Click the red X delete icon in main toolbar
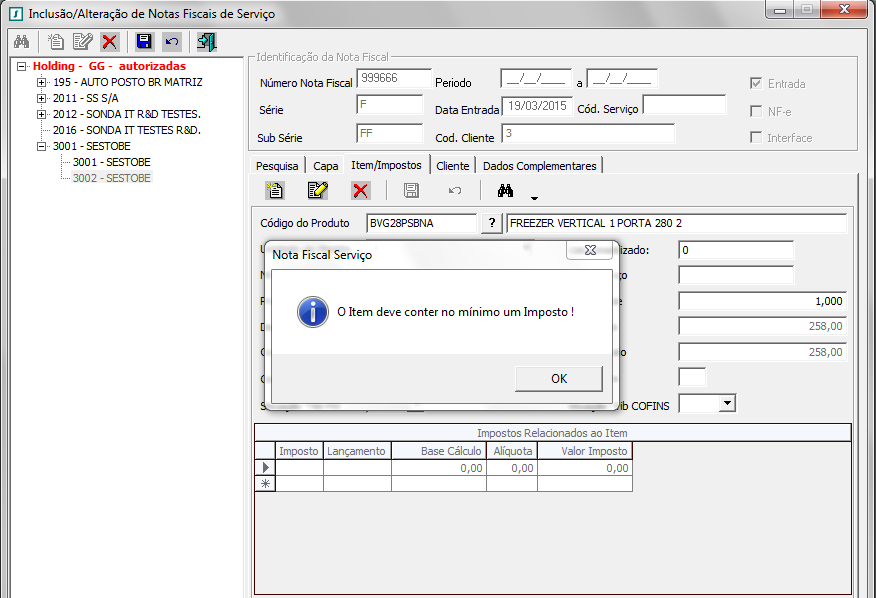This screenshot has height=598, width=876. click(110, 42)
